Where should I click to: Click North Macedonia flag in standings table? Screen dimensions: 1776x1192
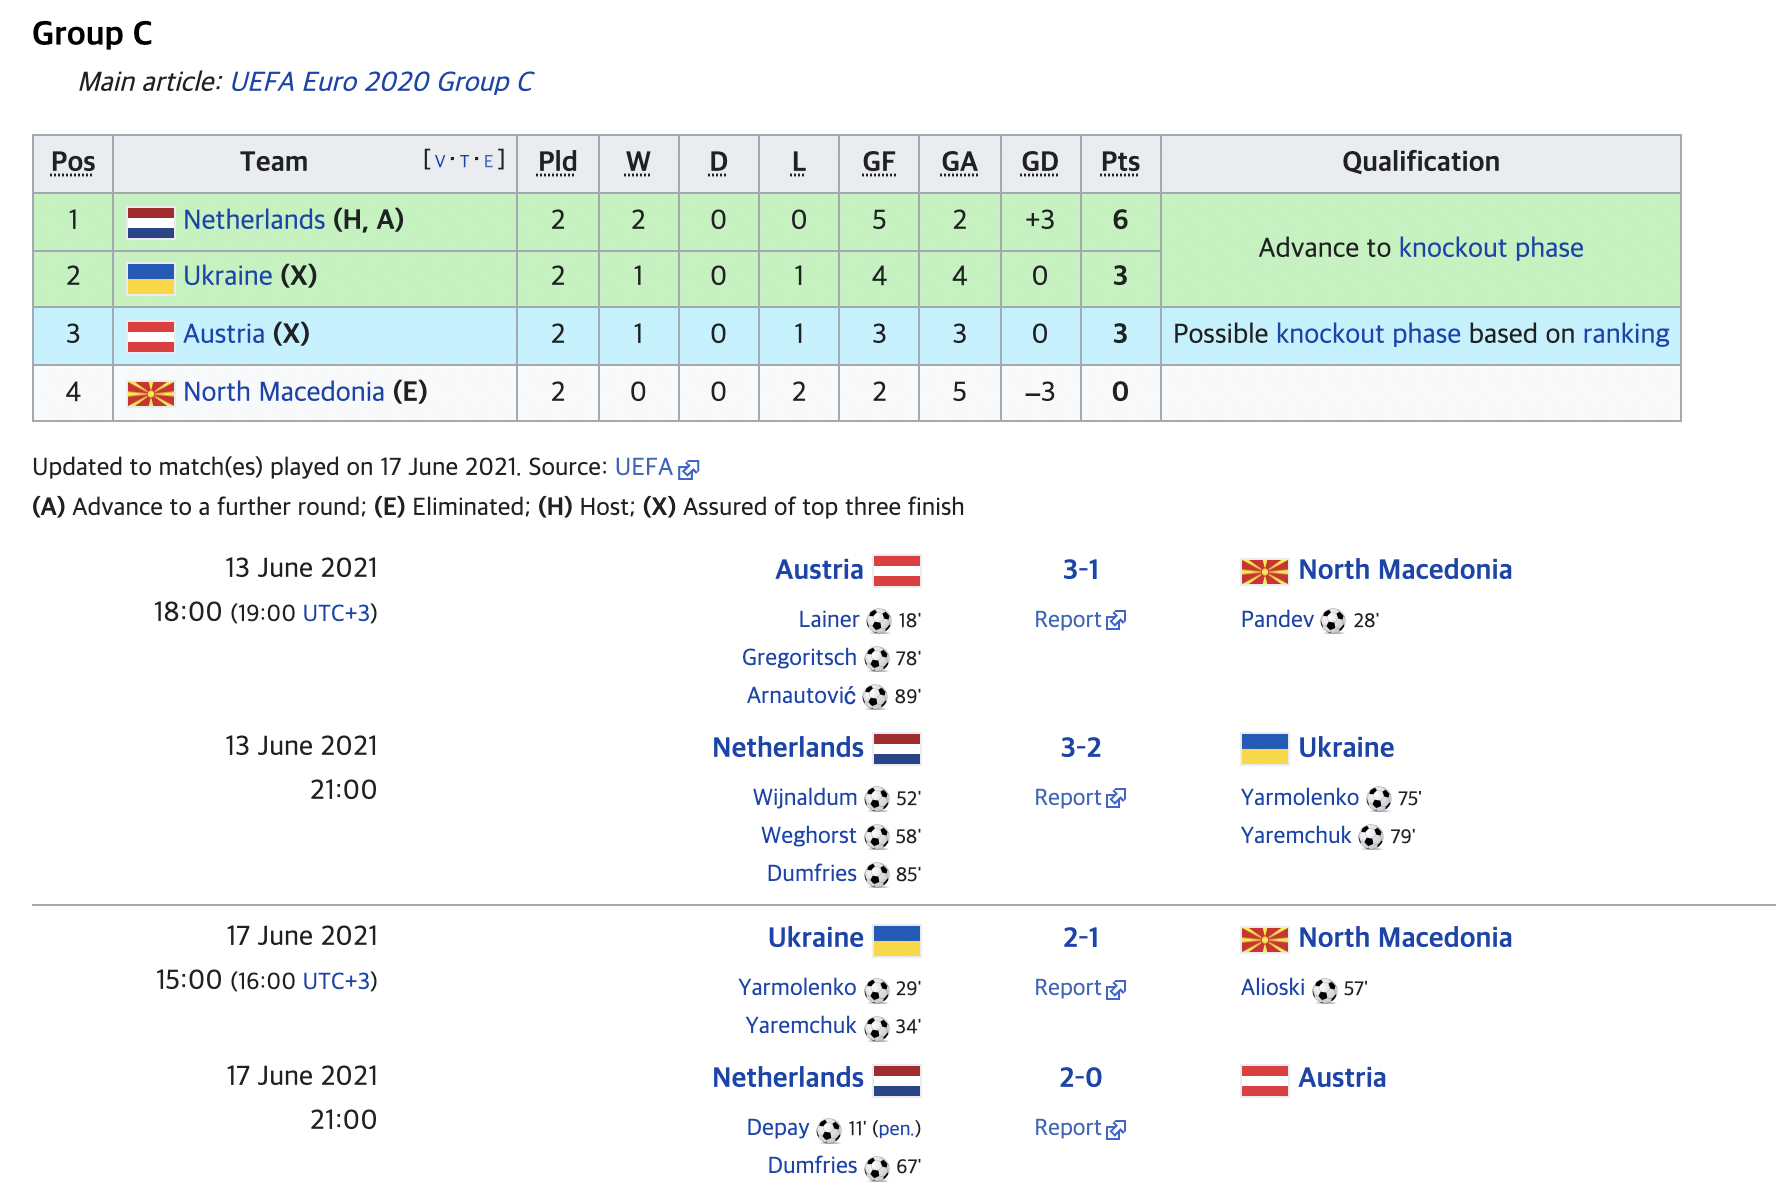point(151,393)
